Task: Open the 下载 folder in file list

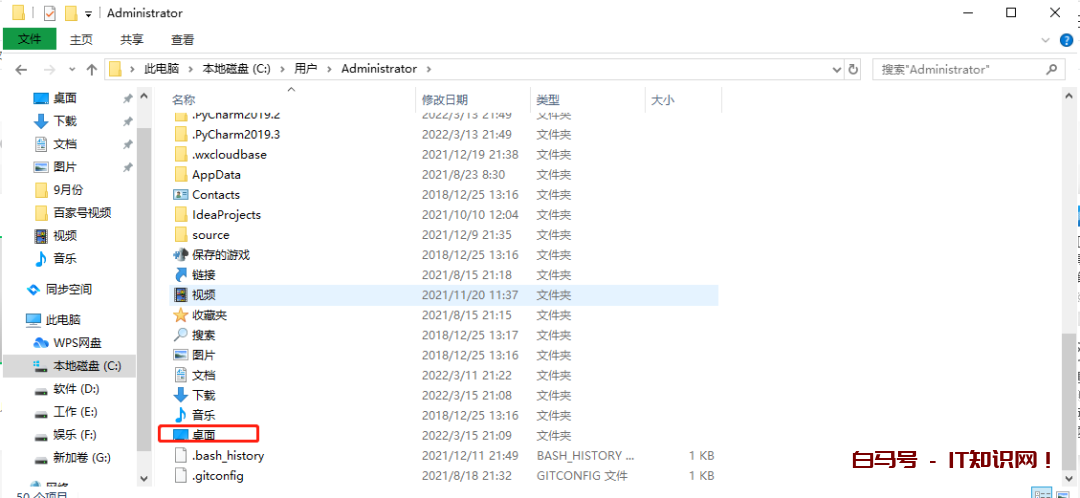Action: coord(202,395)
